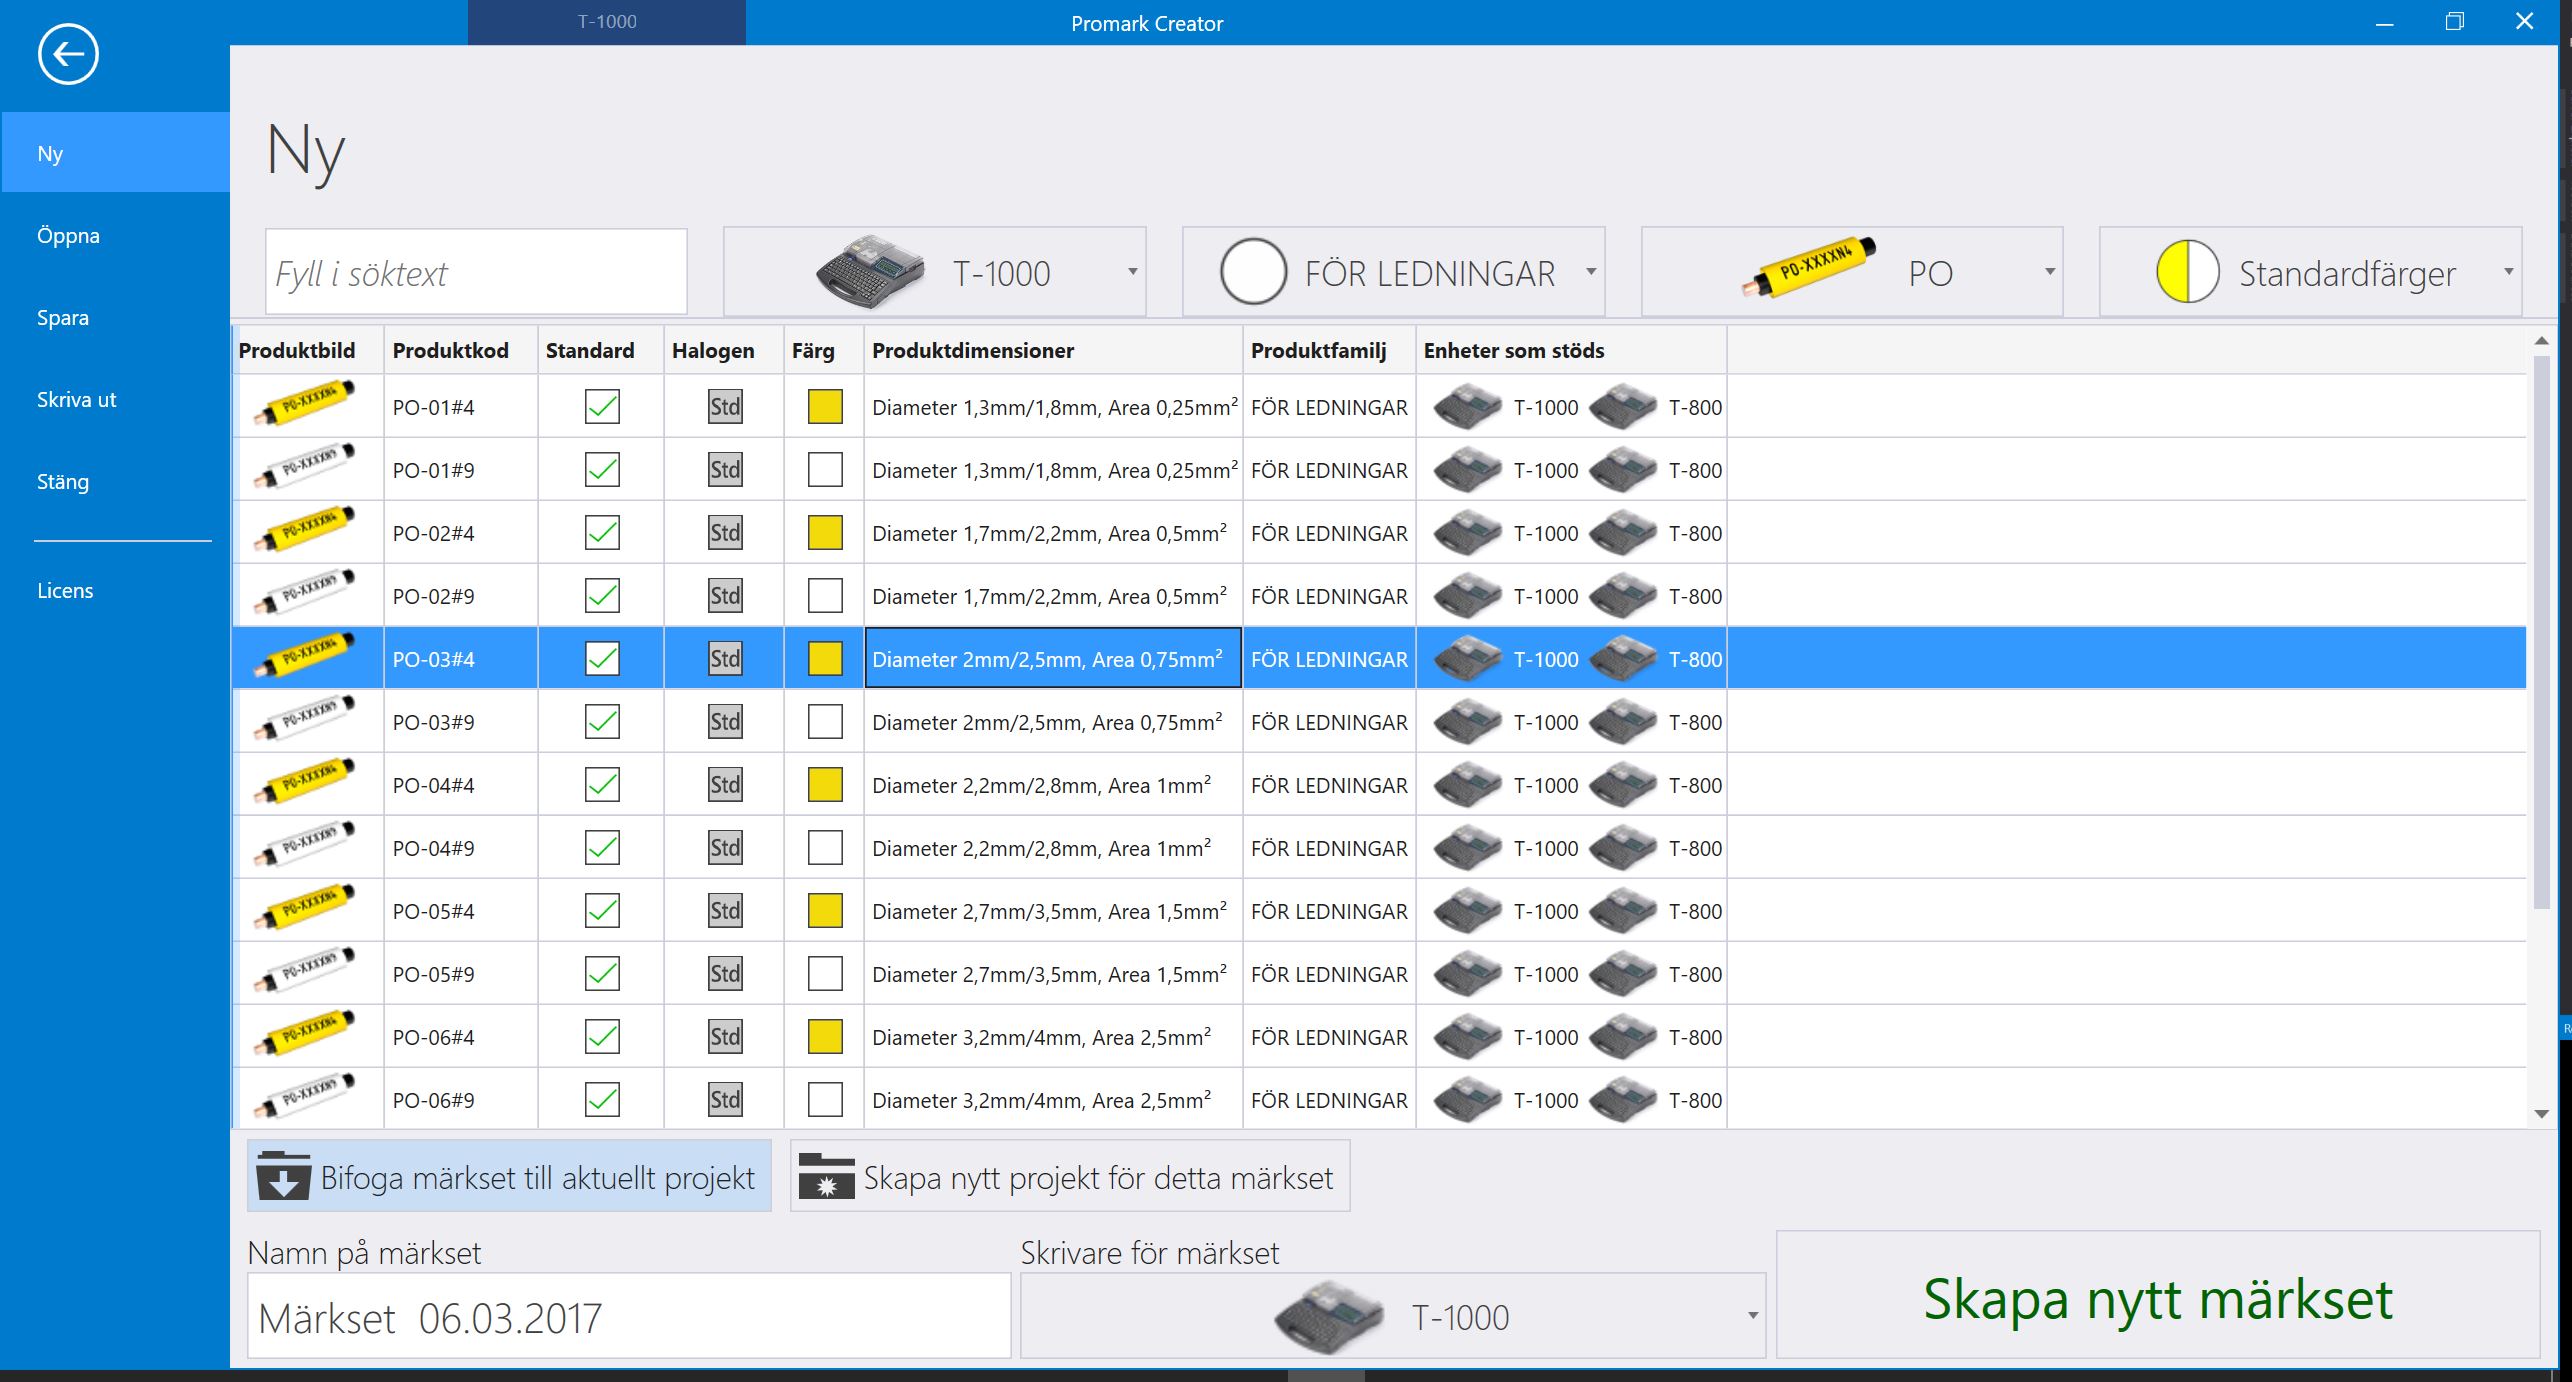
Task: Click the T-1000 icon in PO-04#9 row
Action: (x=1467, y=847)
